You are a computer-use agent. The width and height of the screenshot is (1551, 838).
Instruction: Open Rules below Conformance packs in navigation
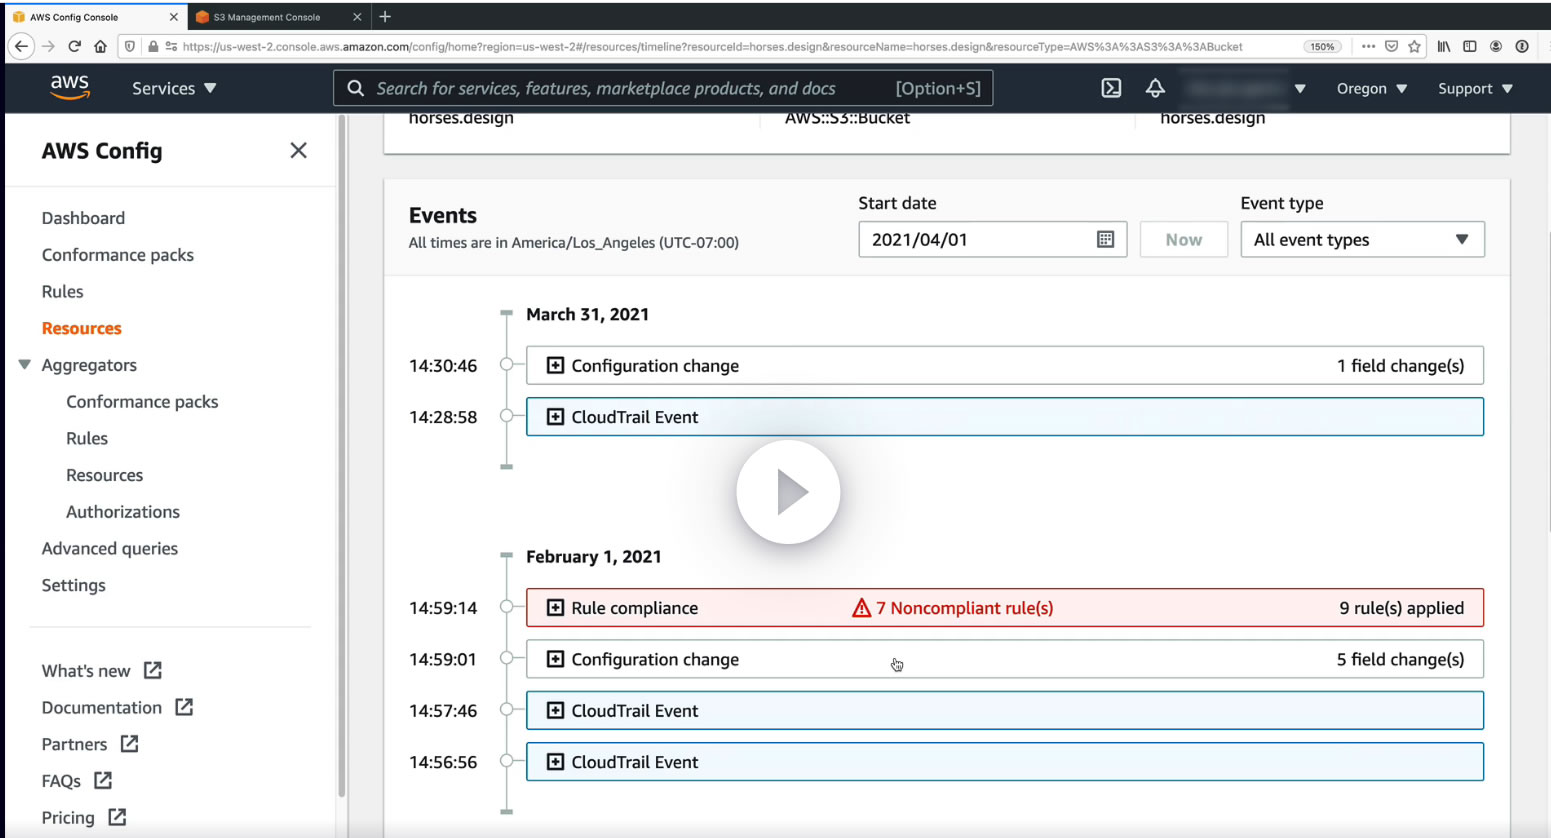[x=62, y=291]
